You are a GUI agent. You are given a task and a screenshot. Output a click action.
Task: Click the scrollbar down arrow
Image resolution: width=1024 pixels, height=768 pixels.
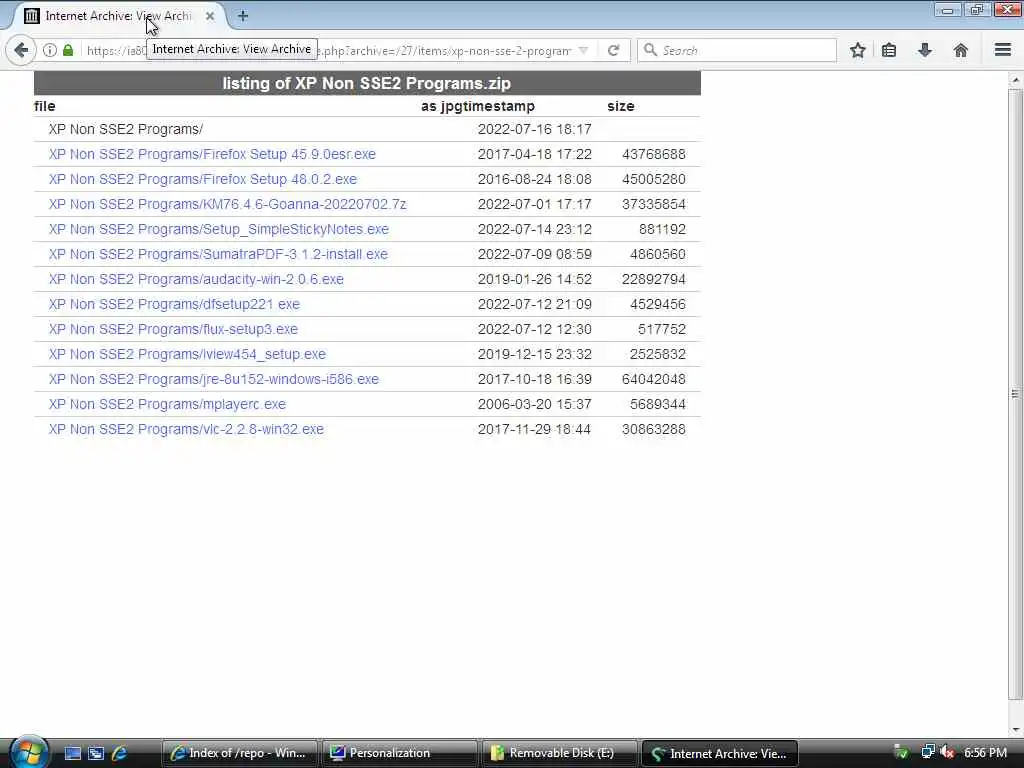(x=1015, y=729)
